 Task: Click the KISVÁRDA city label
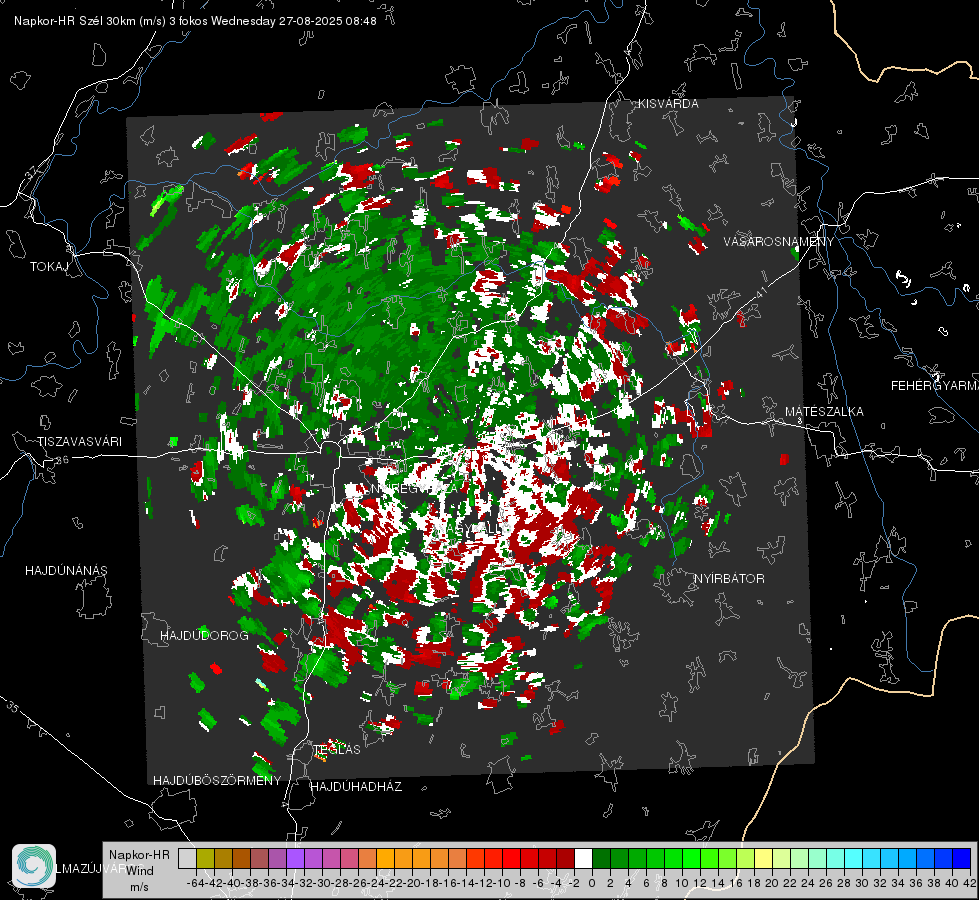pos(668,104)
